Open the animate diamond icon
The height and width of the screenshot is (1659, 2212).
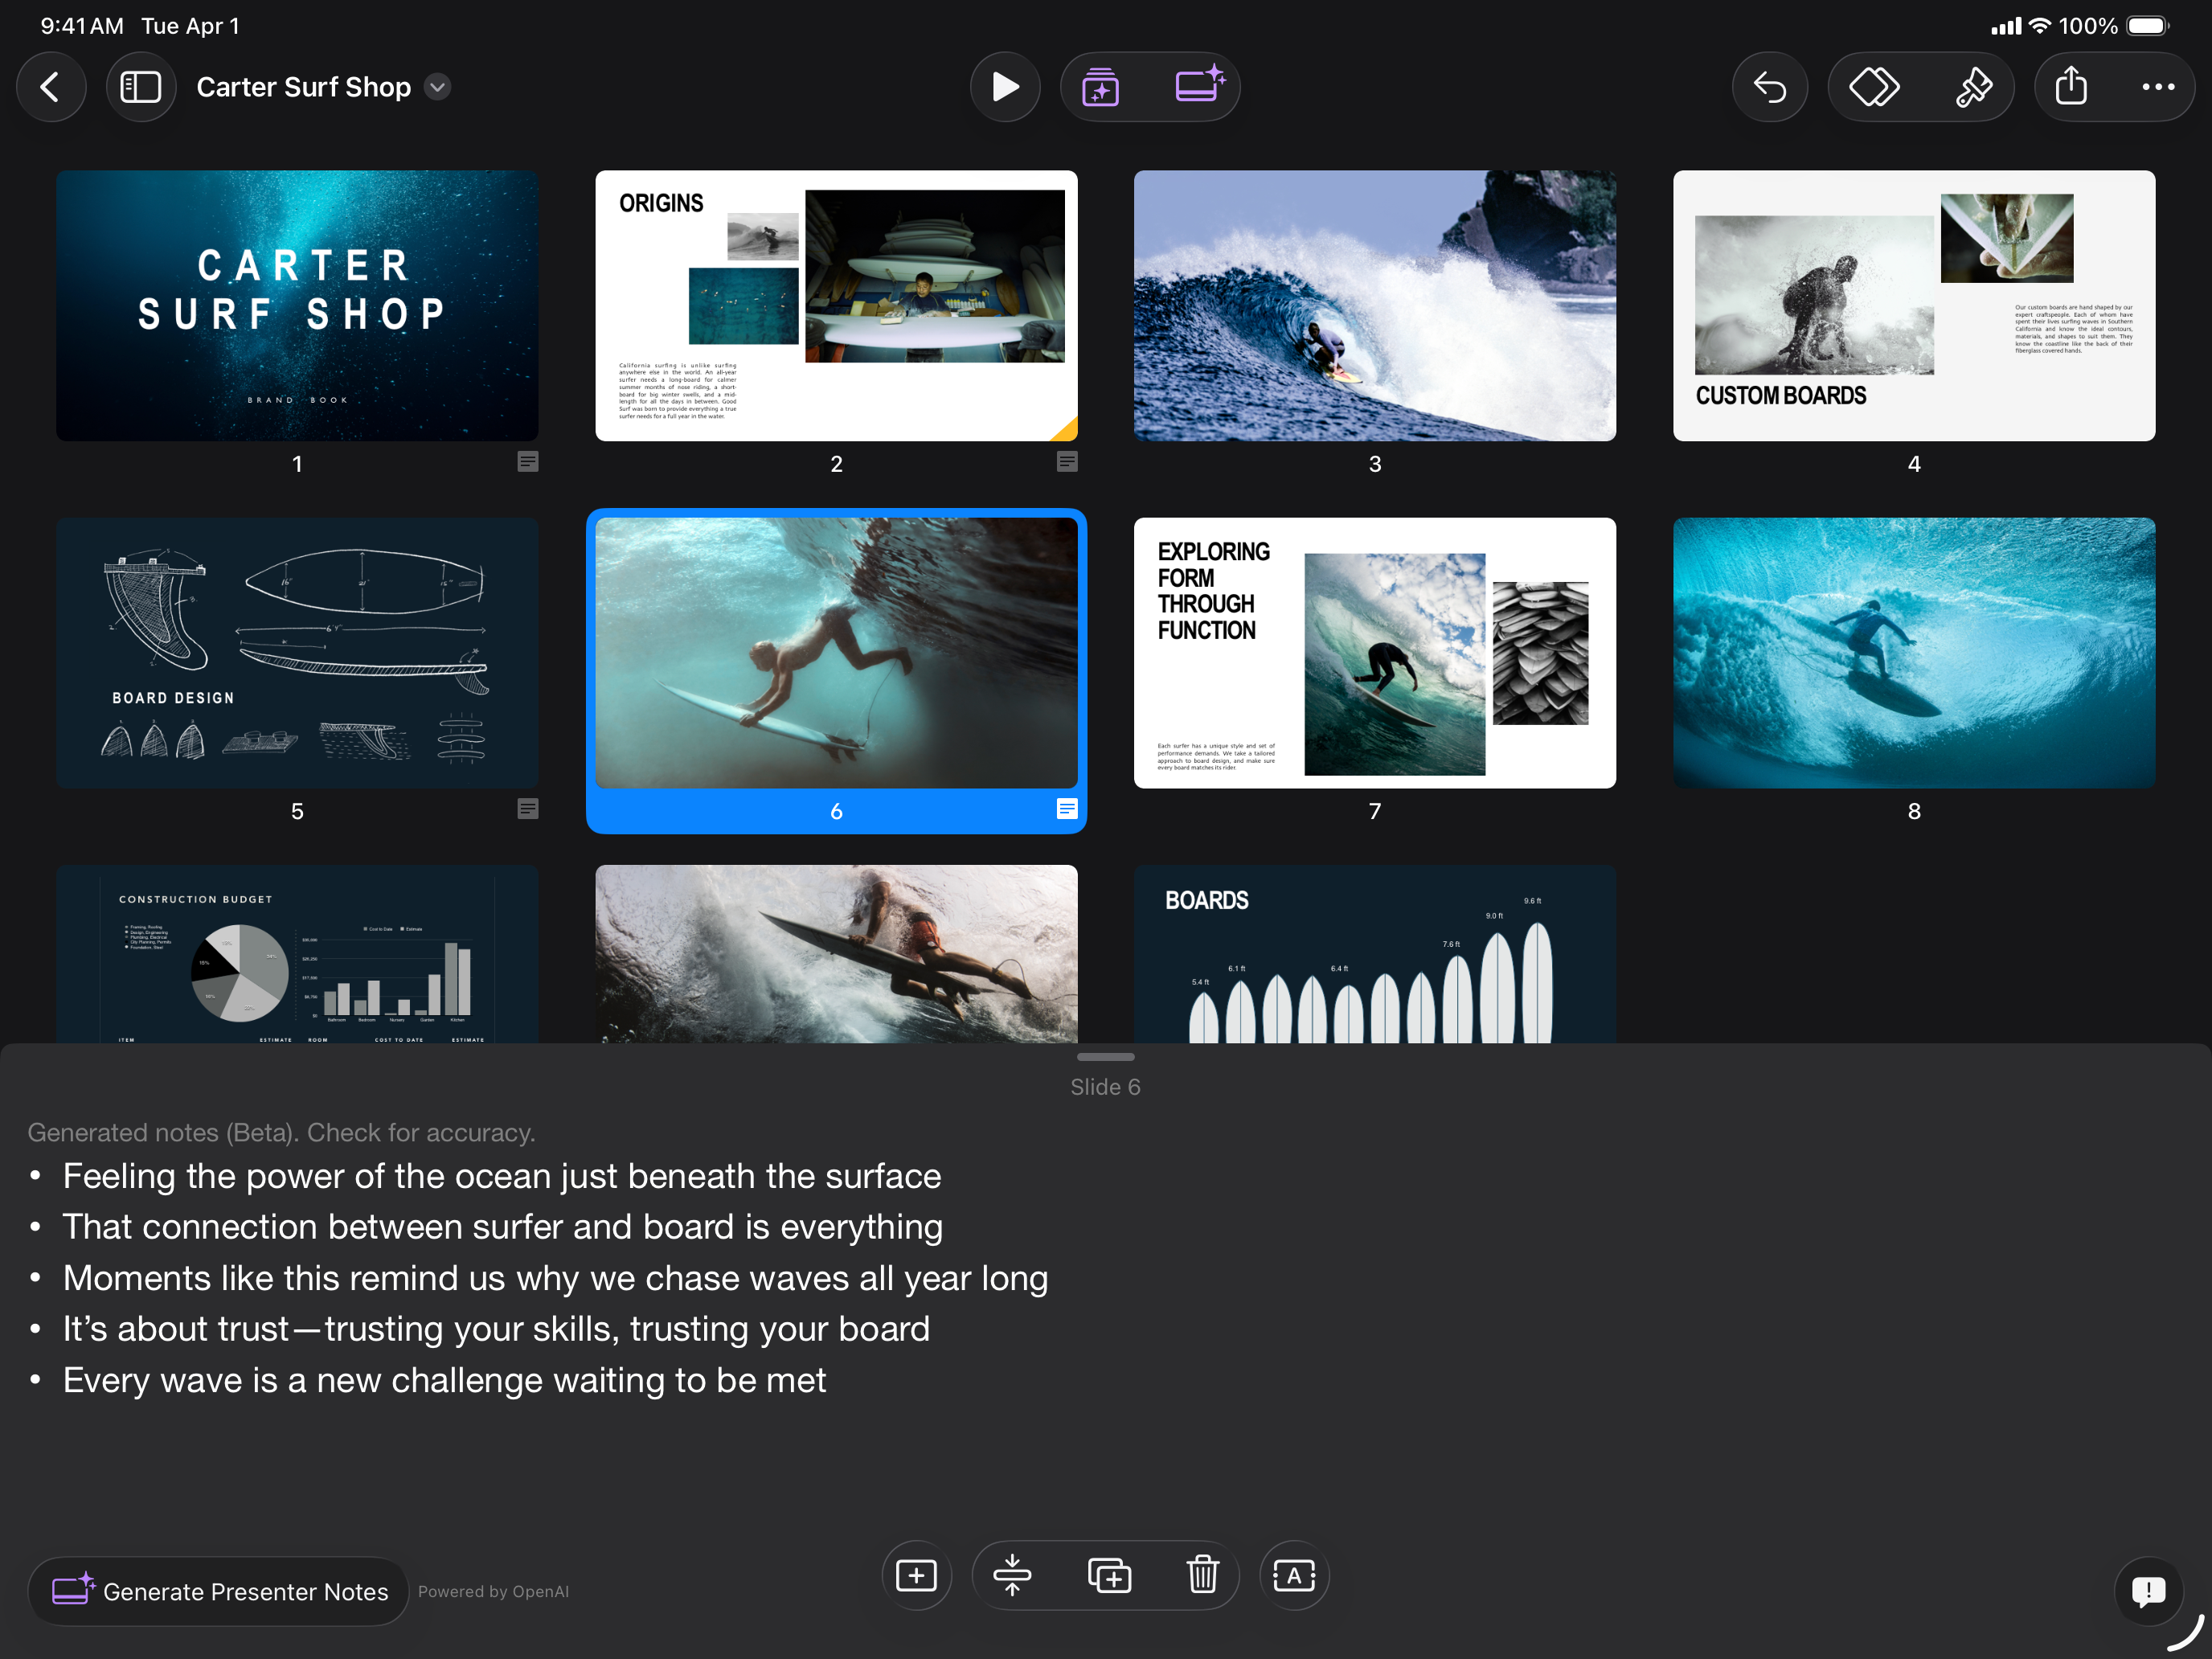click(x=1874, y=87)
